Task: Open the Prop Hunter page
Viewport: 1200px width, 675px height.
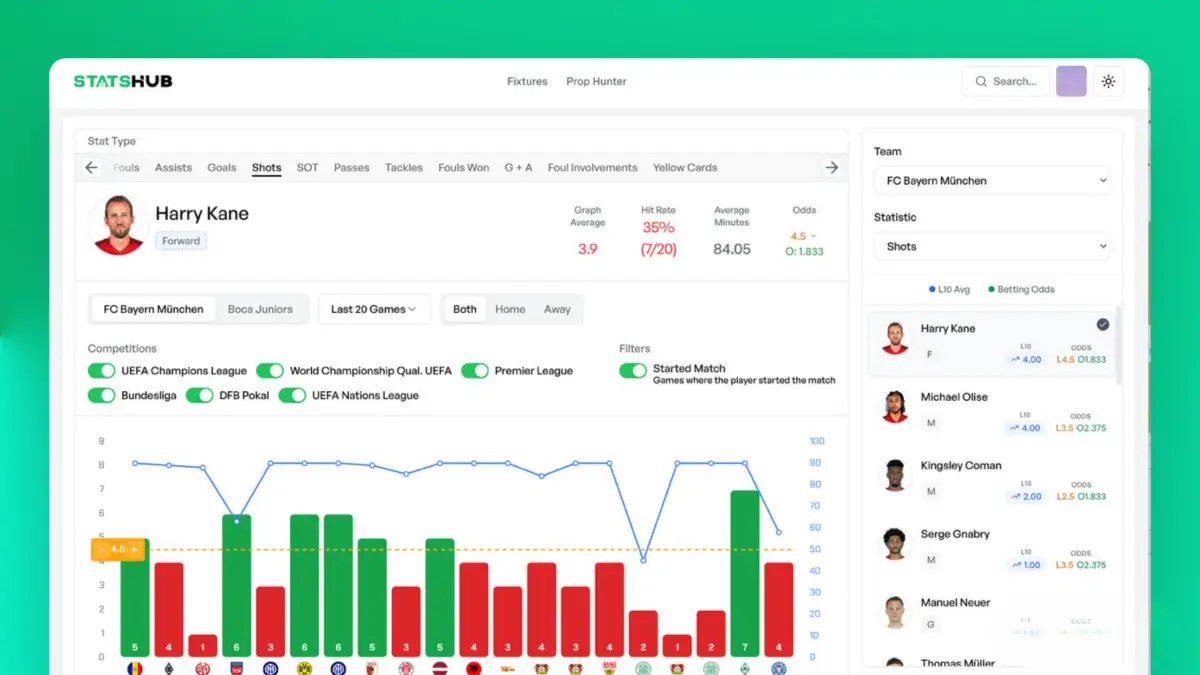Action: (x=596, y=82)
